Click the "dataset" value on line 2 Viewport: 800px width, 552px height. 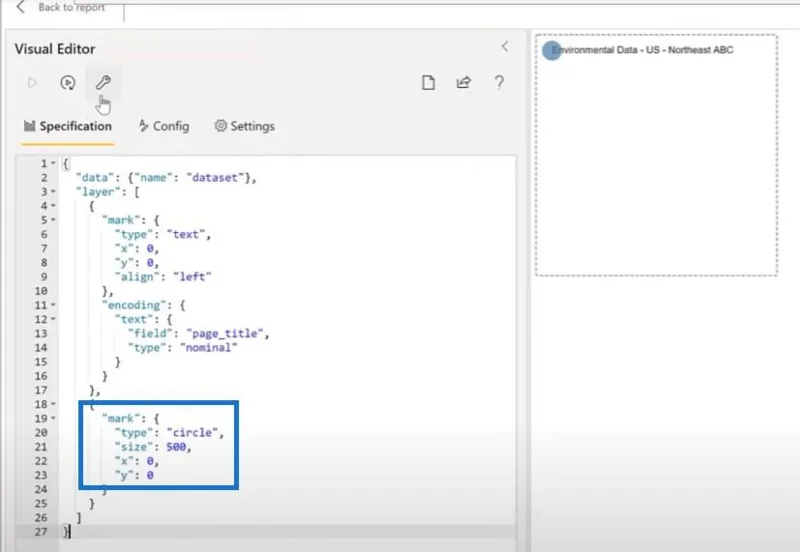(x=215, y=178)
